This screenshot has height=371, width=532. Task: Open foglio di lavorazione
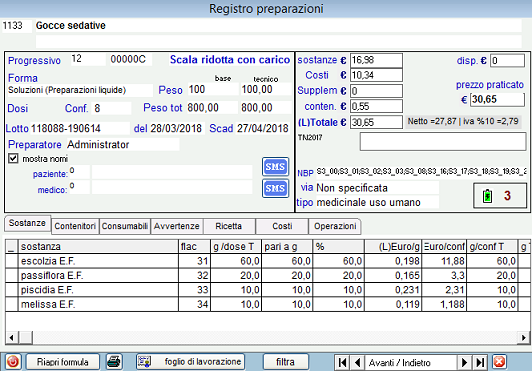point(190,362)
